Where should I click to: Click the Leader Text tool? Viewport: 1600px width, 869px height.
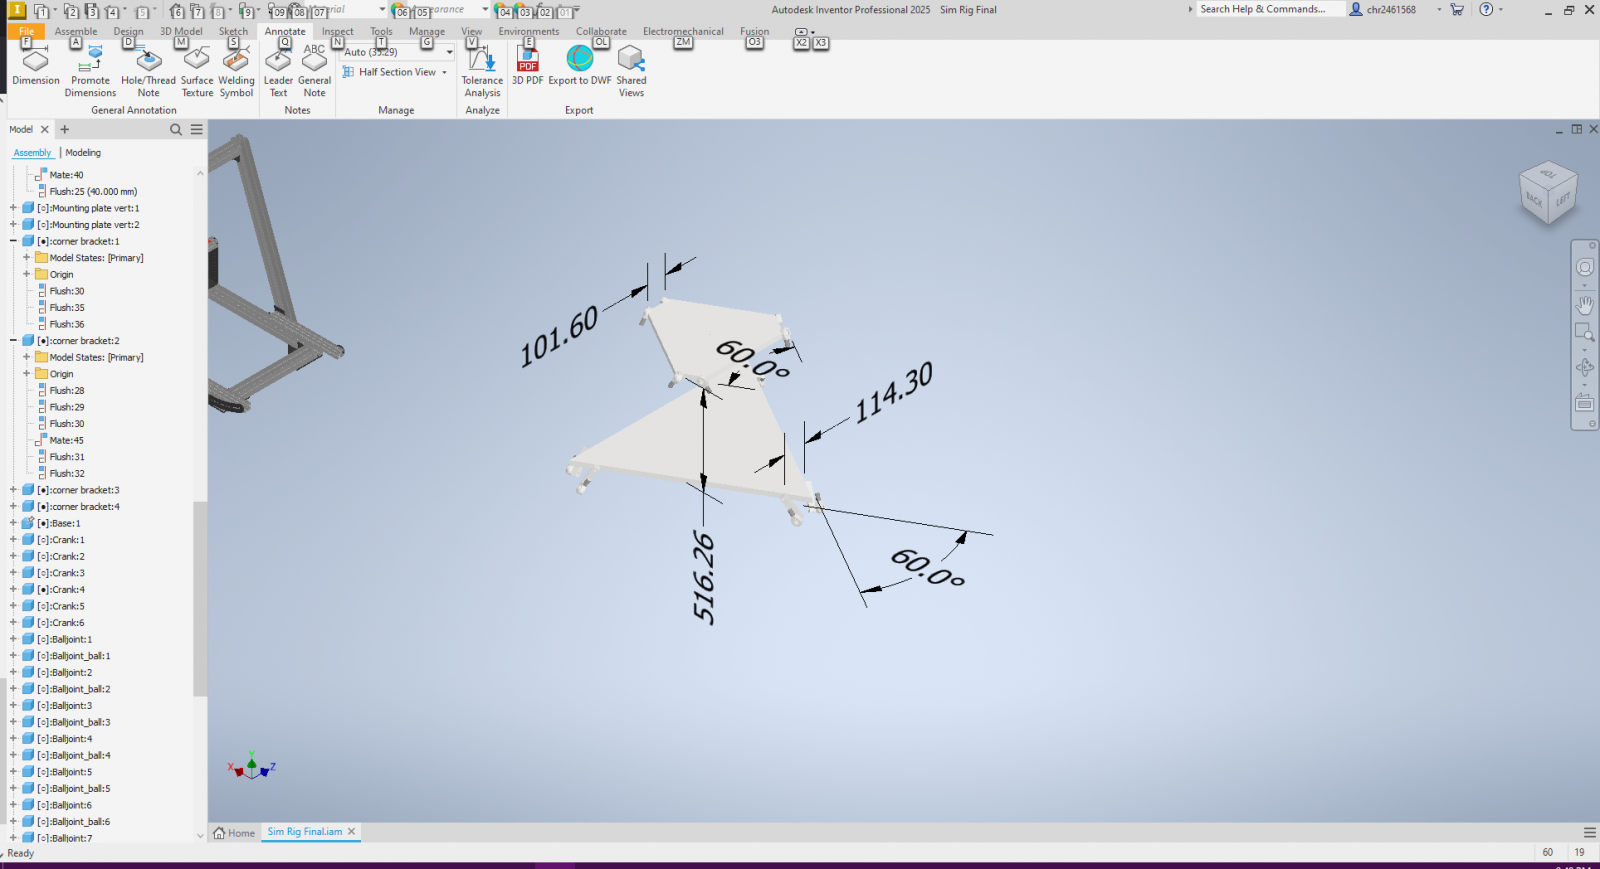click(x=278, y=62)
